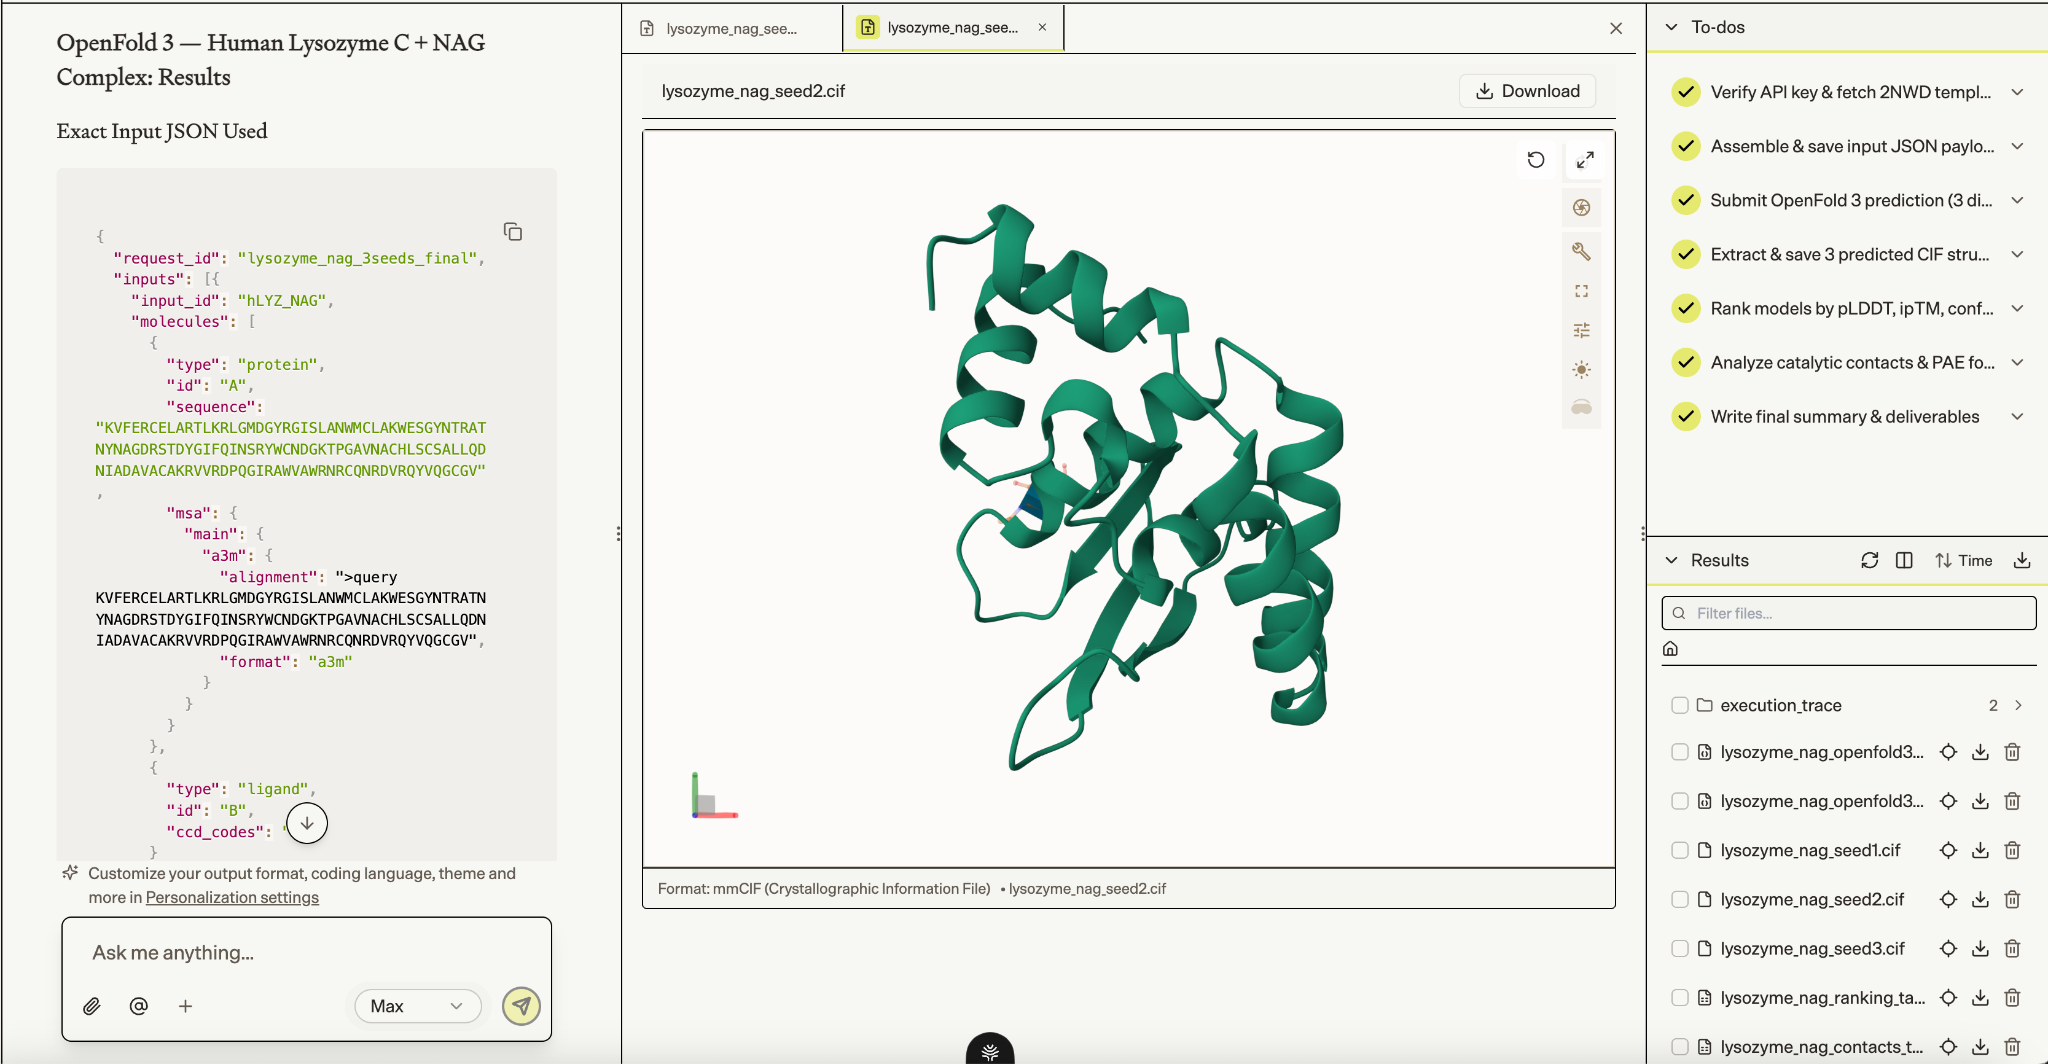Viewport: 2048px width, 1064px height.
Task: Attach a file with the paperclip icon
Action: (92, 1006)
